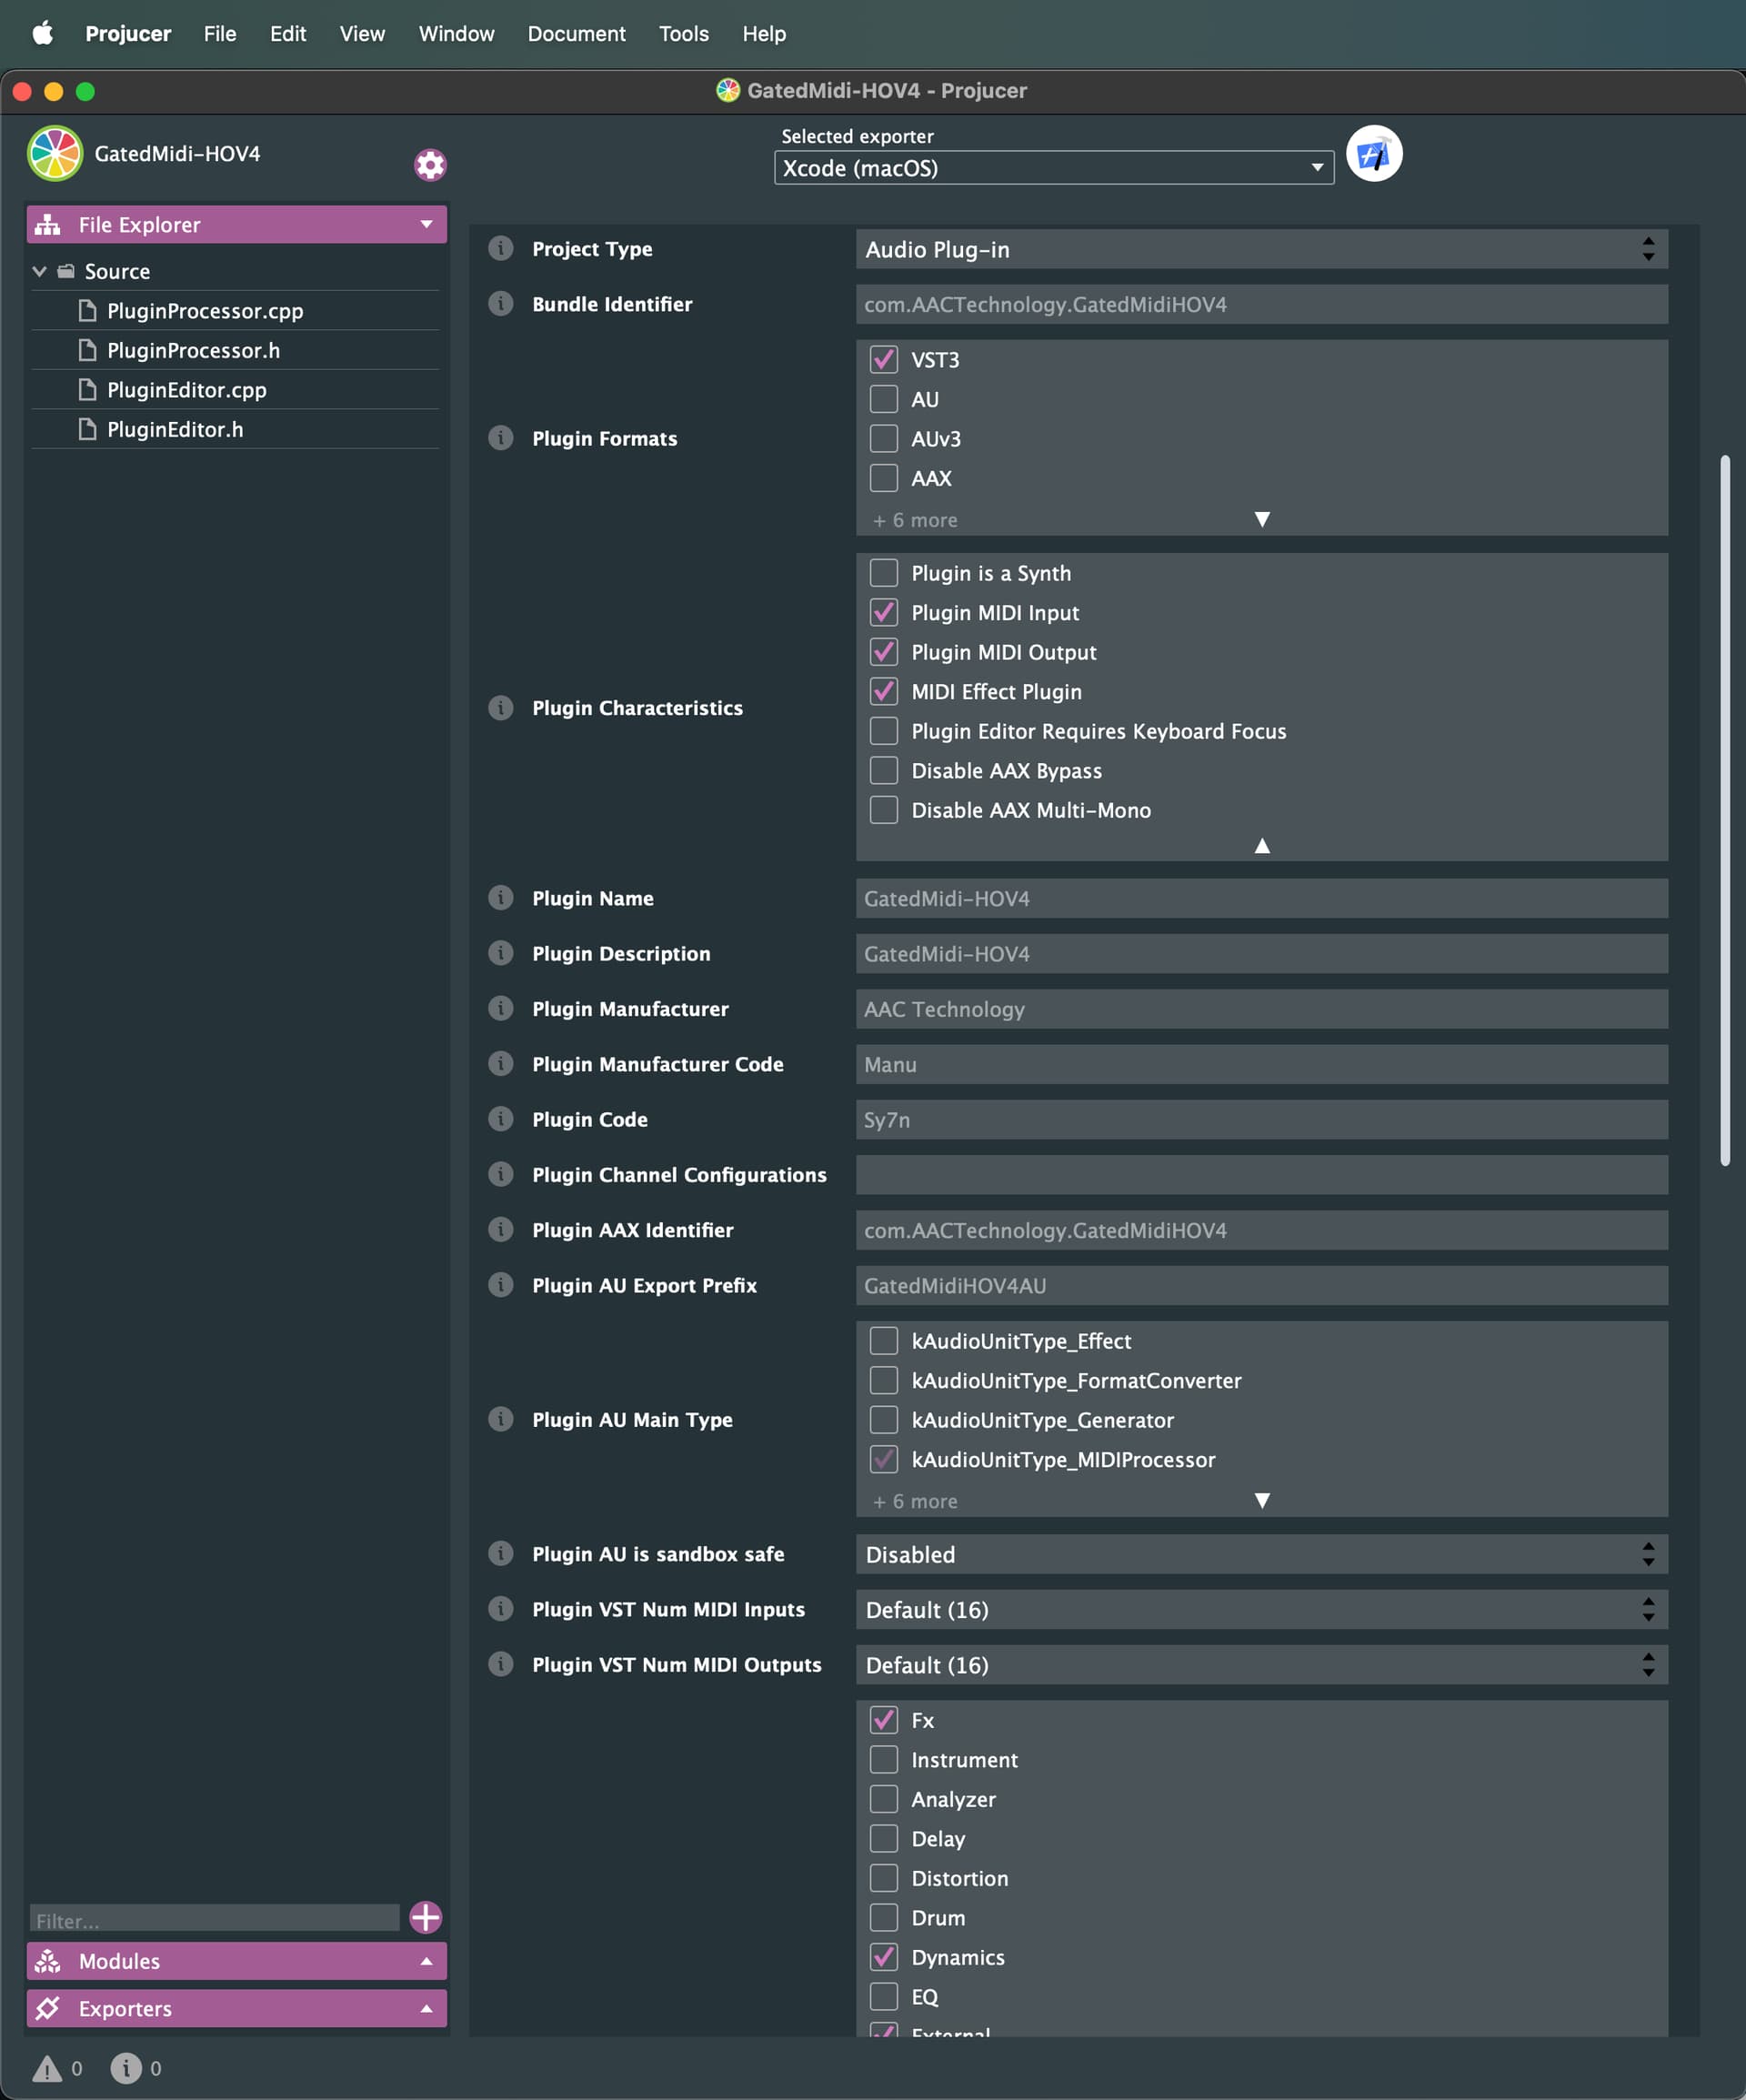Uncheck MIDI Effect Plugin option
This screenshot has width=1746, height=2100.
[x=883, y=691]
